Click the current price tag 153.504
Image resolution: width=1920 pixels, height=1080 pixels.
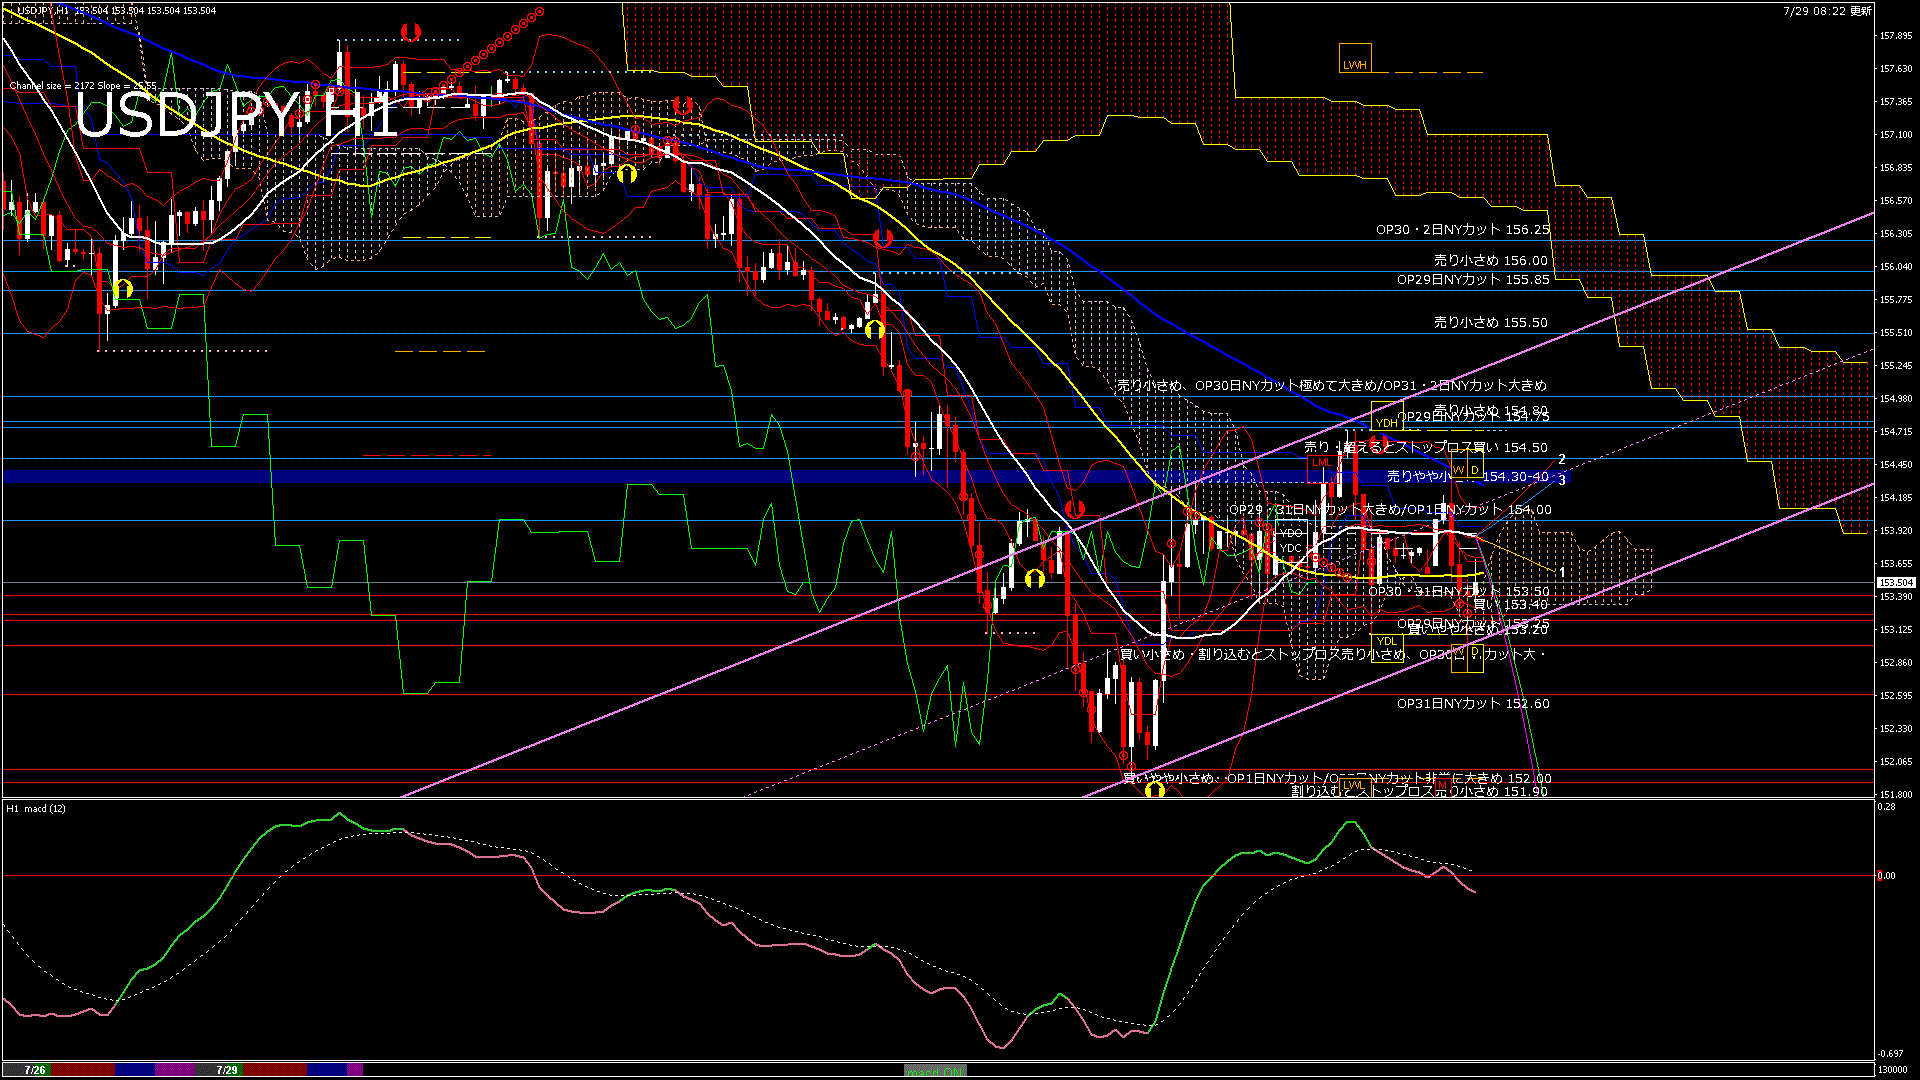pyautogui.click(x=1896, y=582)
